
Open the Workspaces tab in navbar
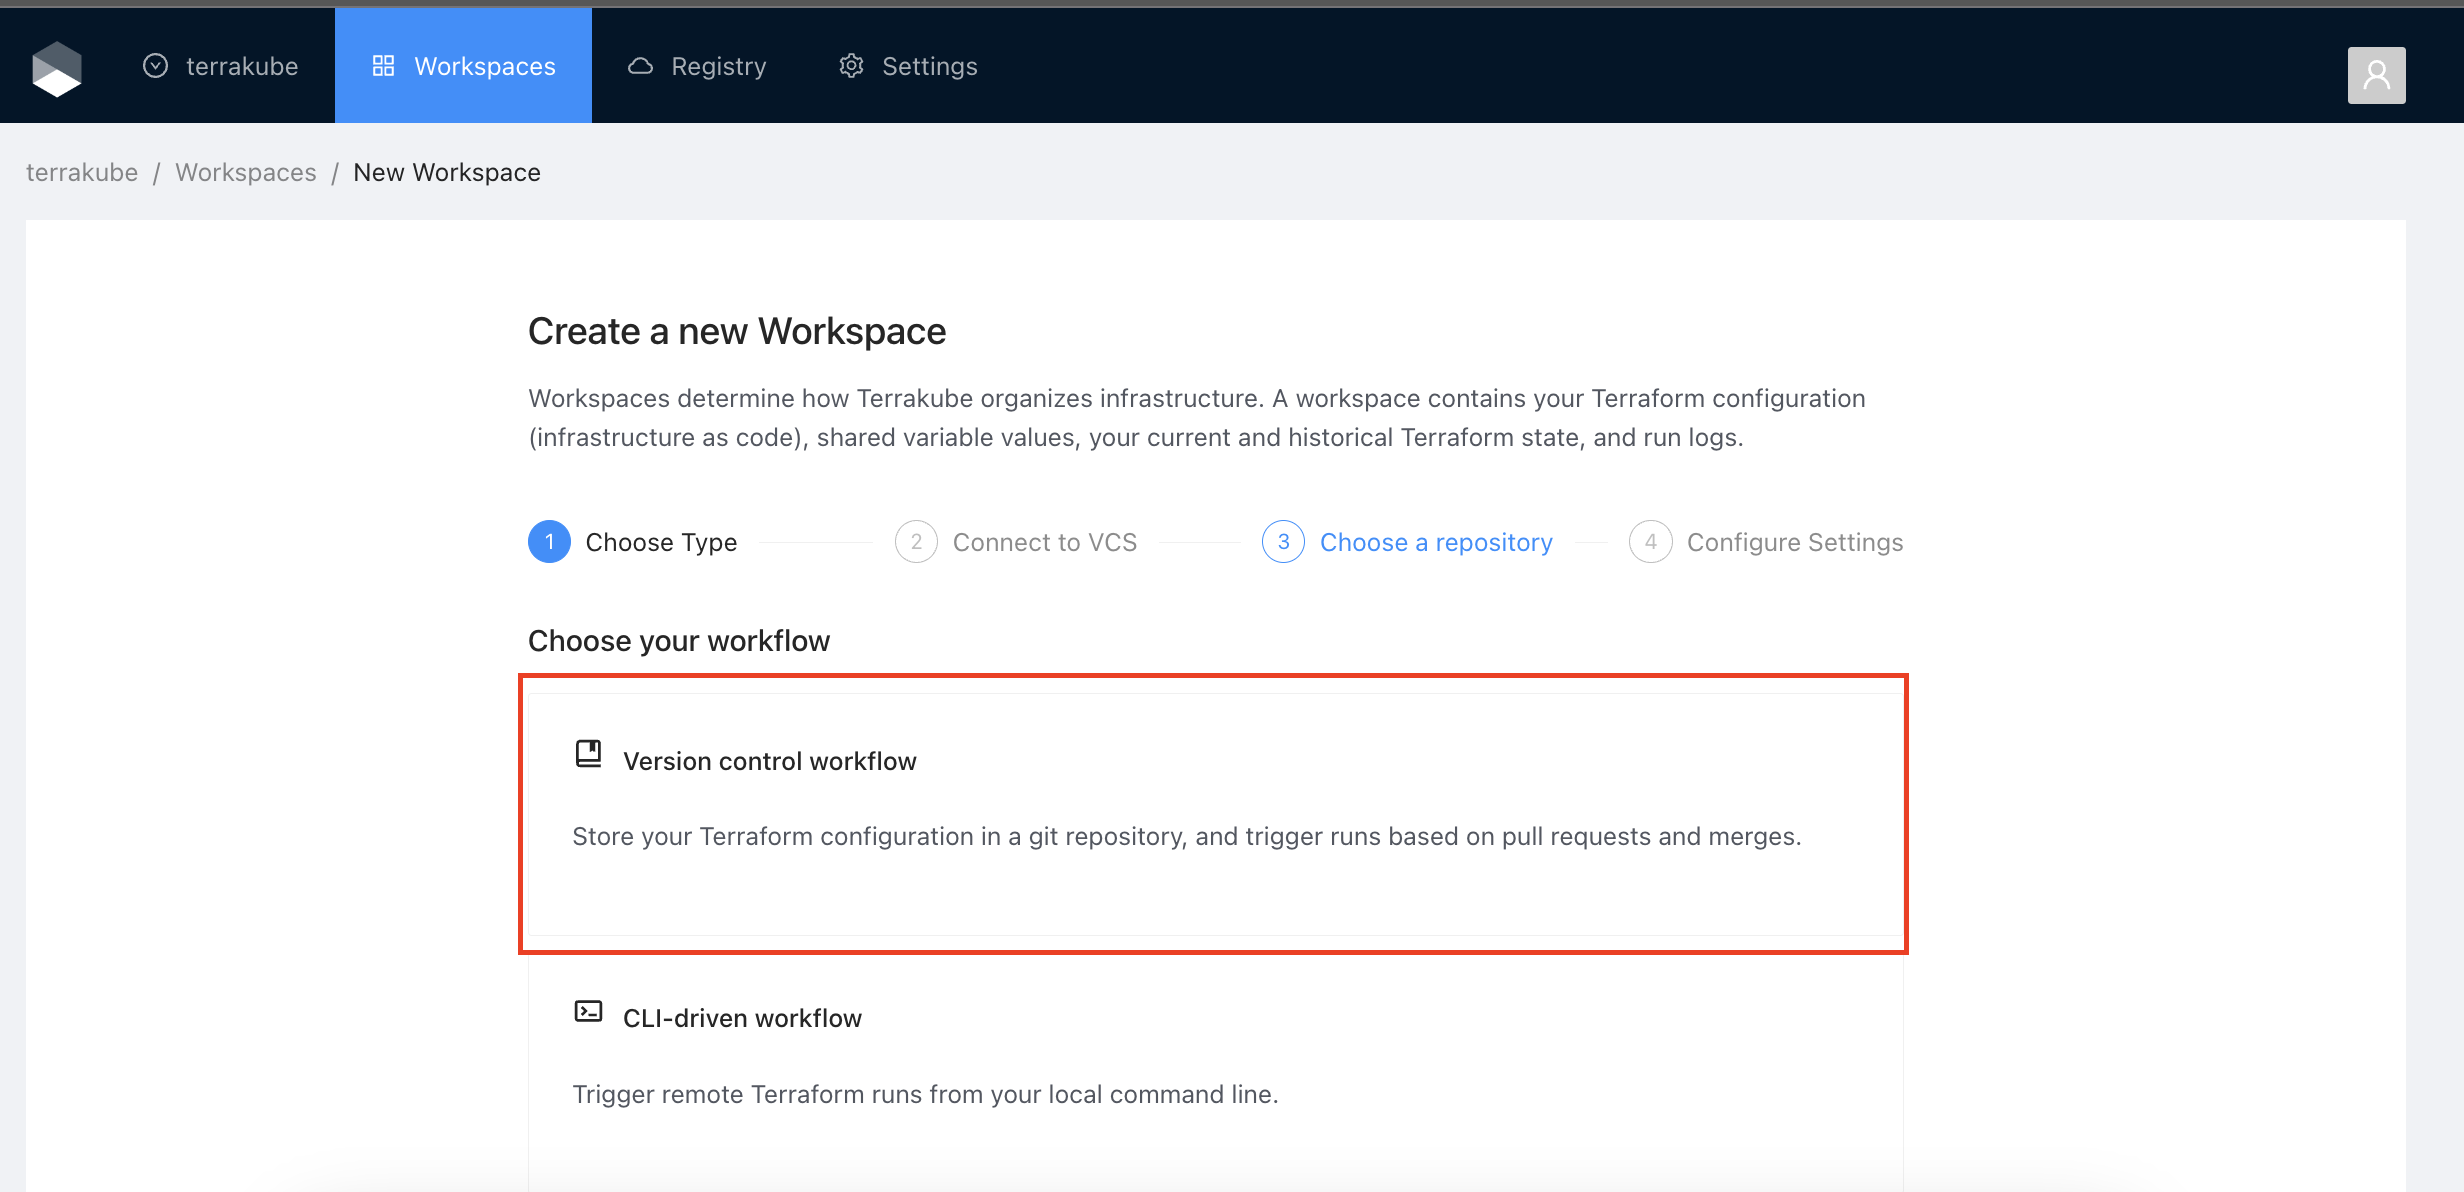click(x=484, y=66)
